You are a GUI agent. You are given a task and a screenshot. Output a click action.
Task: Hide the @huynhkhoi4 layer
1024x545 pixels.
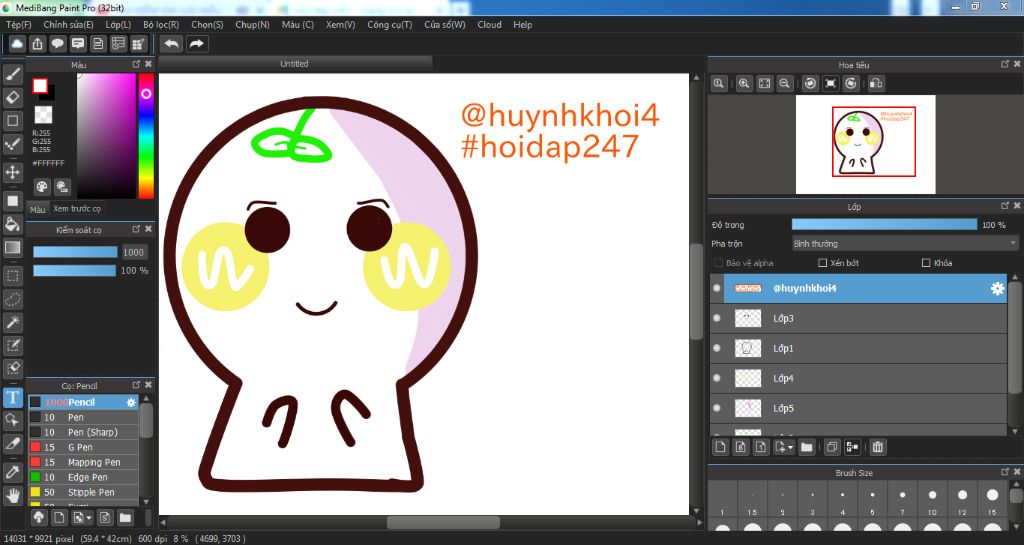[x=717, y=288]
